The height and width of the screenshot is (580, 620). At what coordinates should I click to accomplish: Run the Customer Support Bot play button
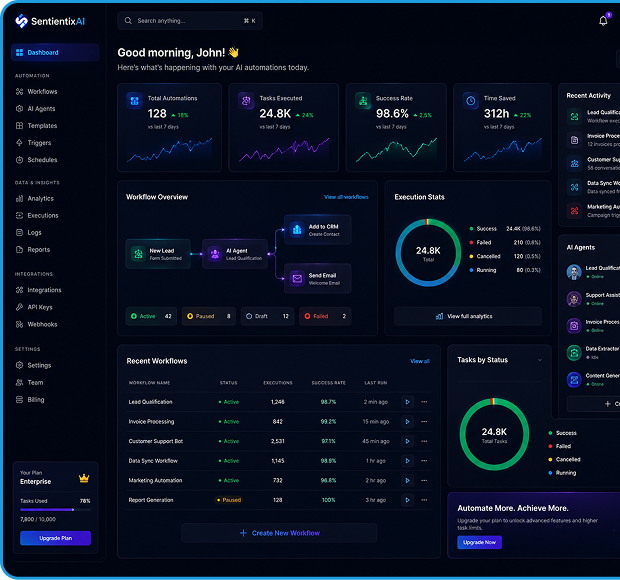coord(407,441)
